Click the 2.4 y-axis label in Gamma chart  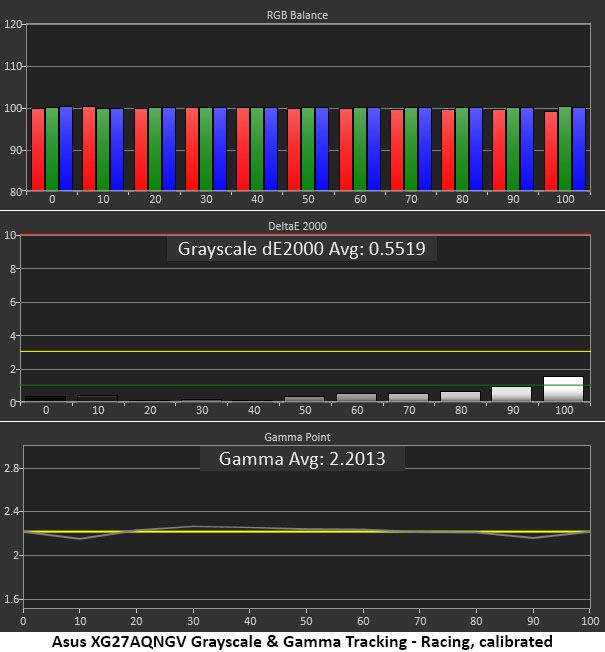[11, 512]
